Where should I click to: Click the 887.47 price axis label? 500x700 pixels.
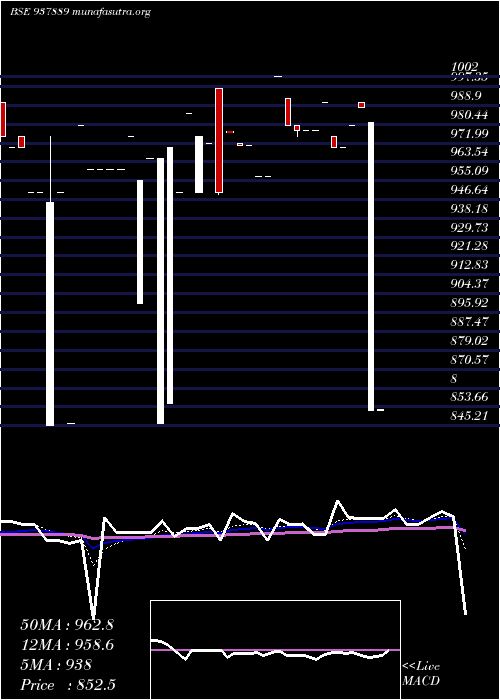click(469, 322)
